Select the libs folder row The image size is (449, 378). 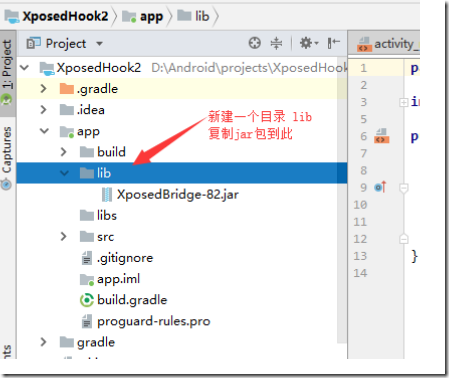(x=182, y=215)
